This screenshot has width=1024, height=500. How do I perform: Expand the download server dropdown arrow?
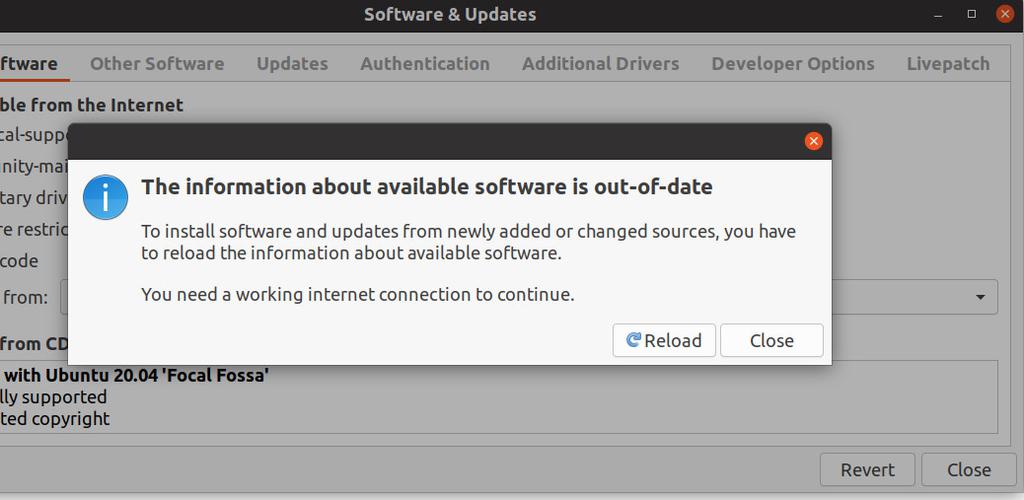pos(980,297)
